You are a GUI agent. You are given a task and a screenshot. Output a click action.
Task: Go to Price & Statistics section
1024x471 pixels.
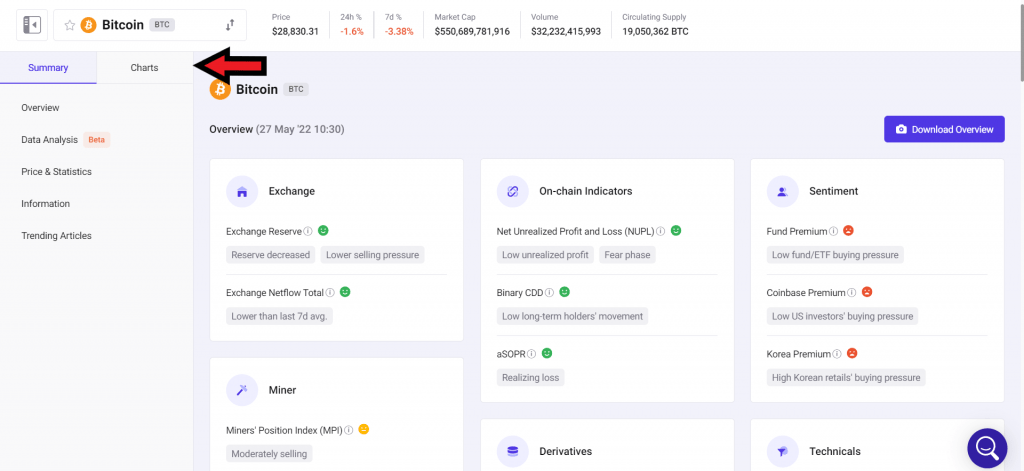tap(56, 172)
